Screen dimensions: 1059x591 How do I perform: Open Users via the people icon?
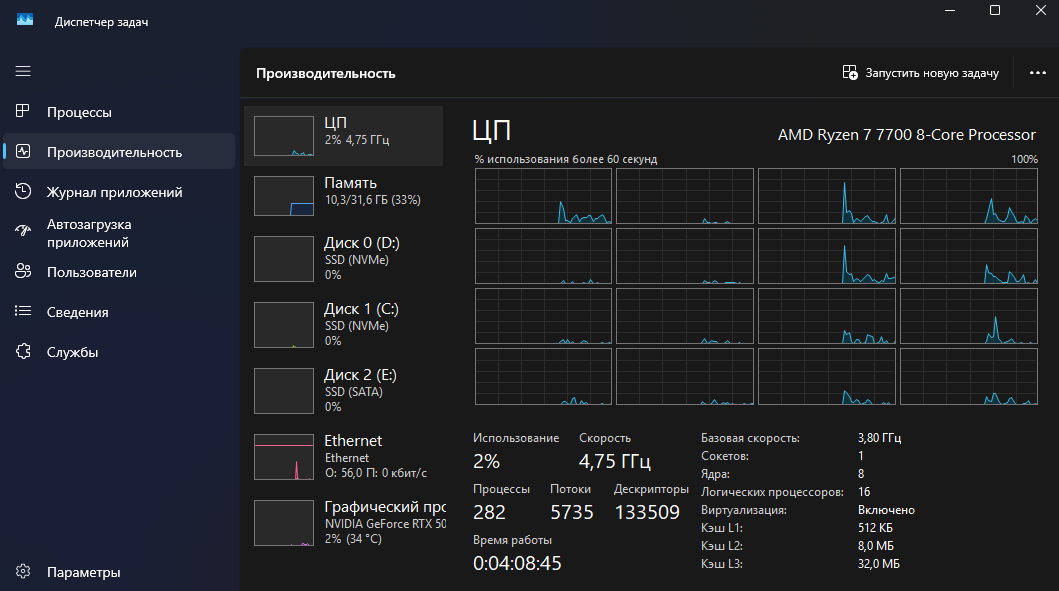click(23, 272)
